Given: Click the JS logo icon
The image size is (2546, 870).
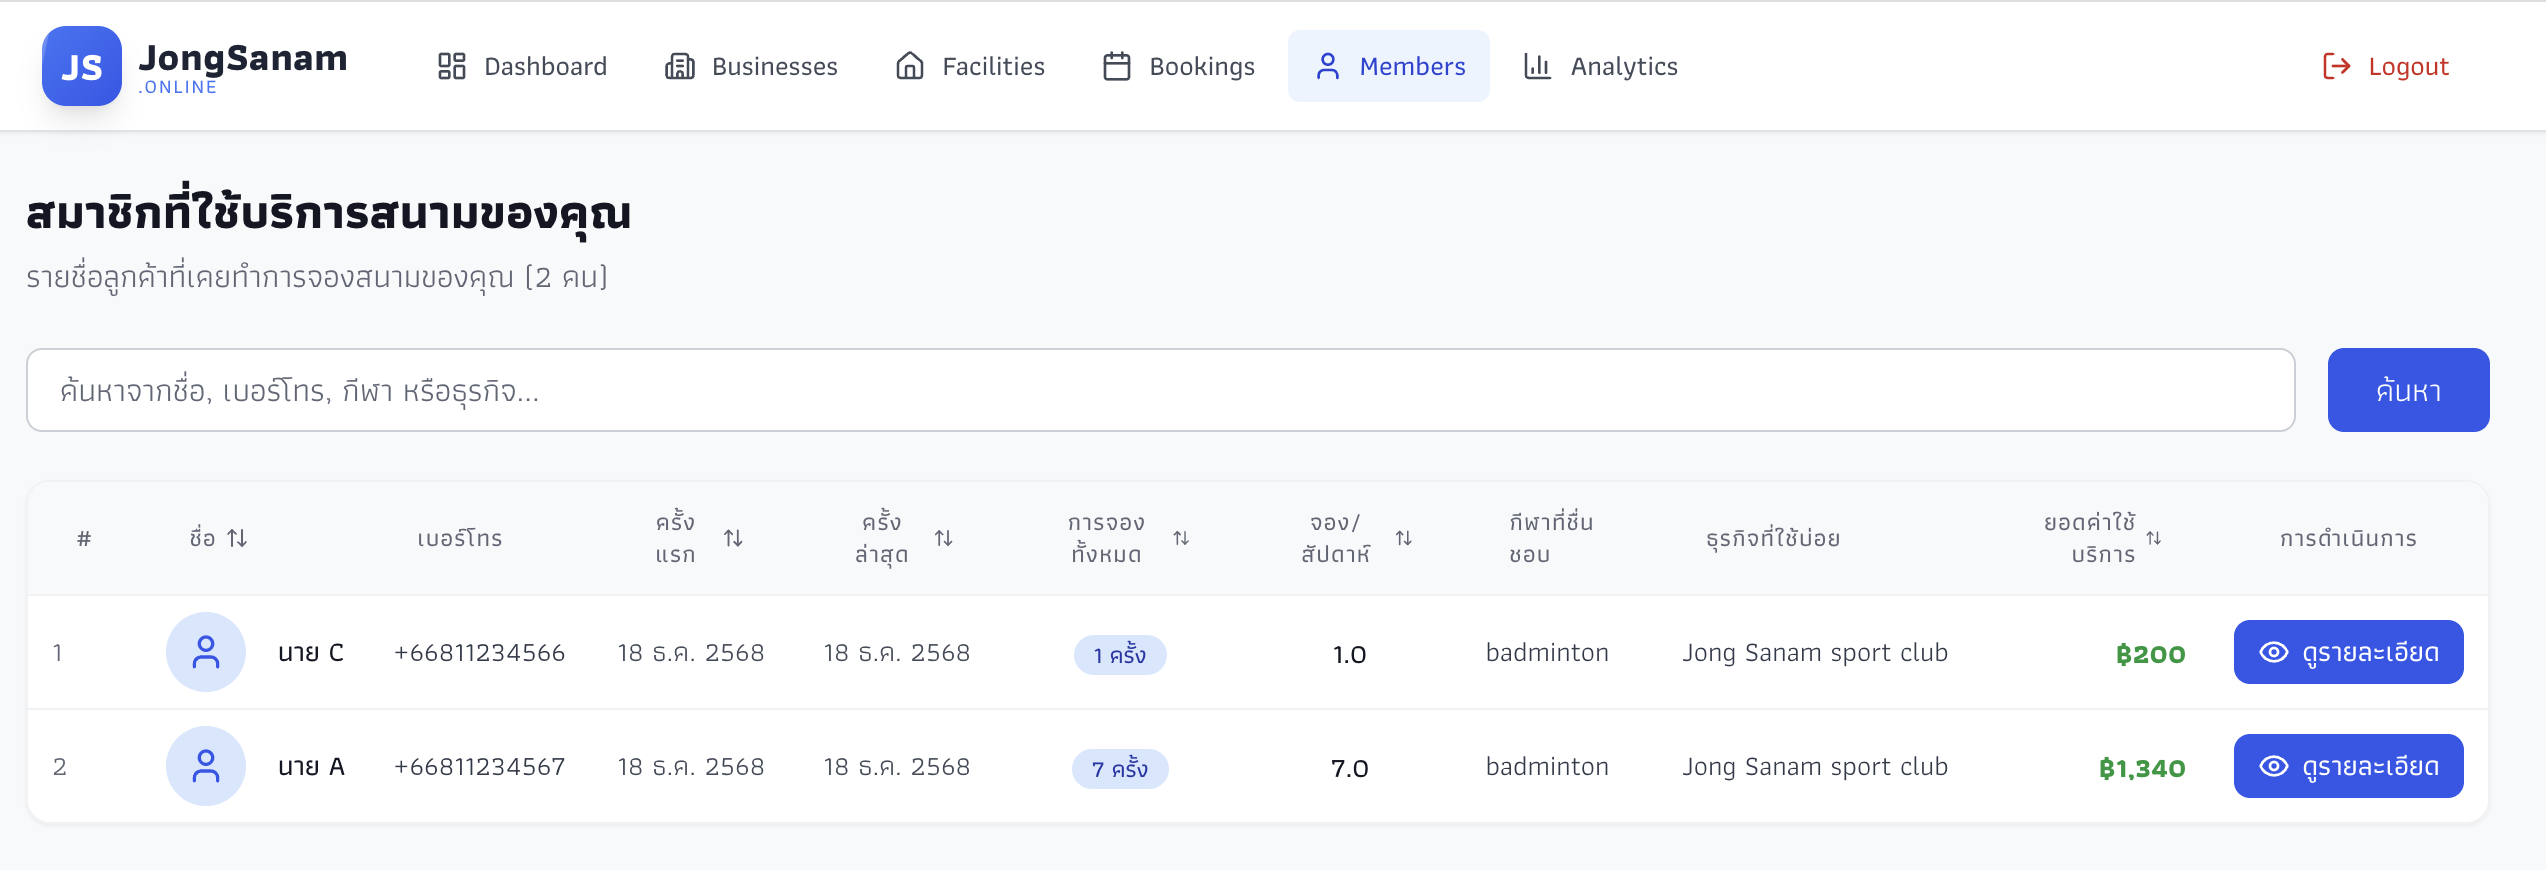Looking at the screenshot, I should click(81, 66).
